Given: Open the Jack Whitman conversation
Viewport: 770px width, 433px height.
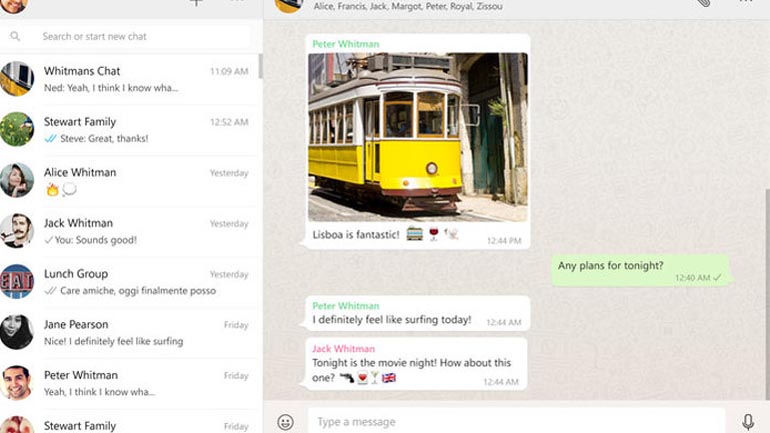Looking at the screenshot, I should [x=140, y=231].
